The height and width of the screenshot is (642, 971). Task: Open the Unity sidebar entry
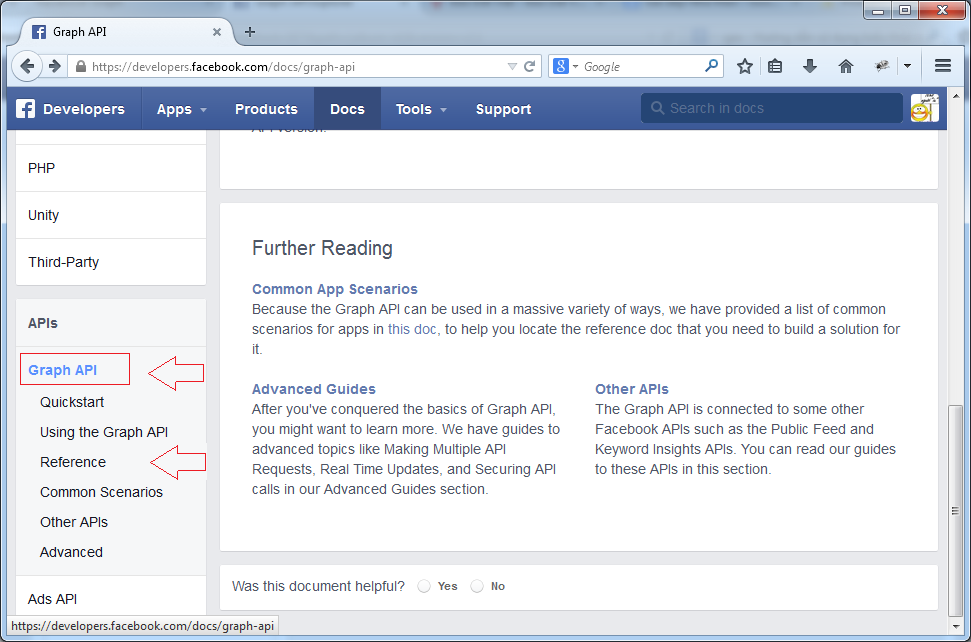pyautogui.click(x=111, y=215)
